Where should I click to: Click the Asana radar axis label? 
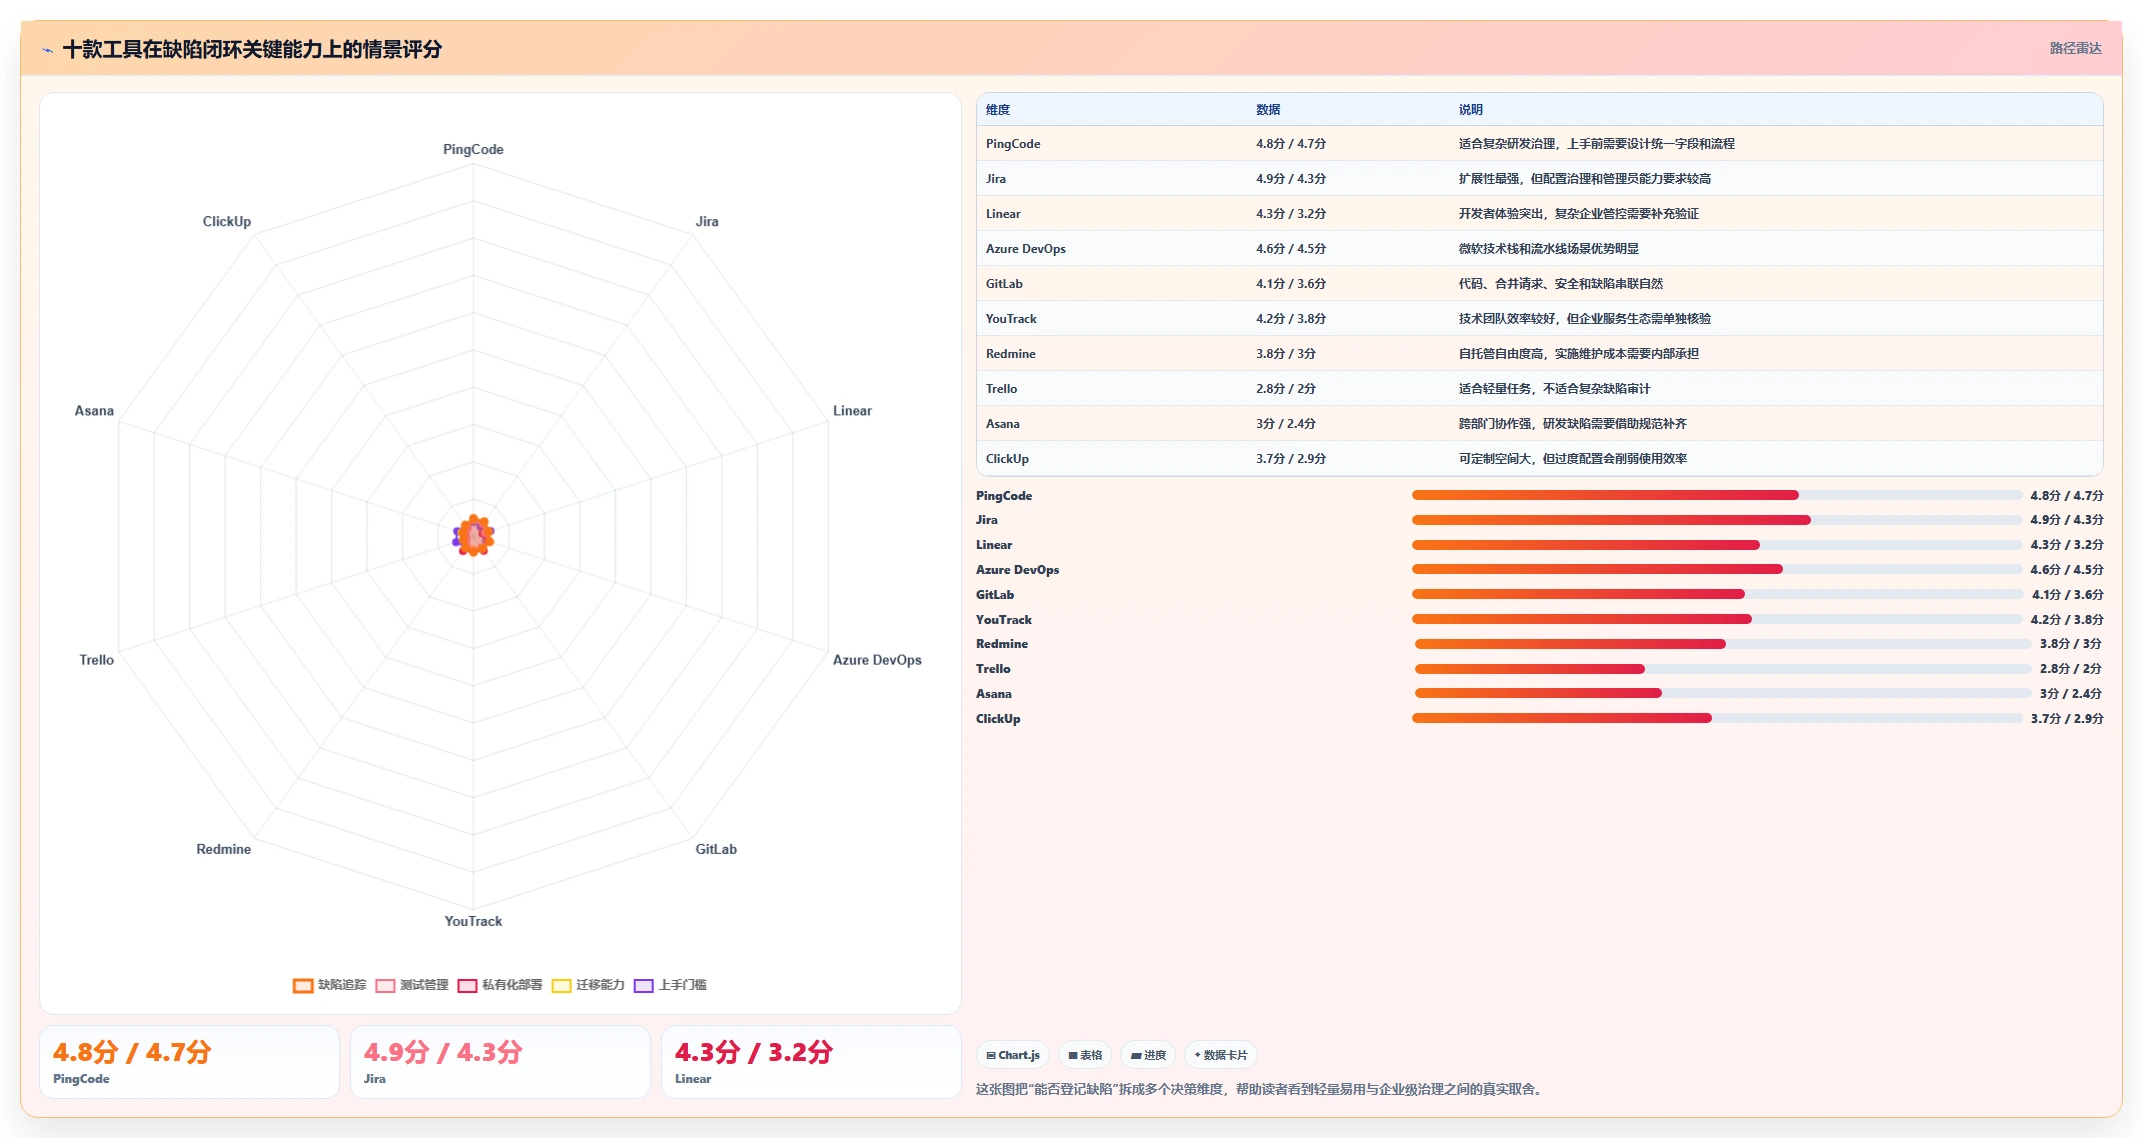(x=94, y=411)
